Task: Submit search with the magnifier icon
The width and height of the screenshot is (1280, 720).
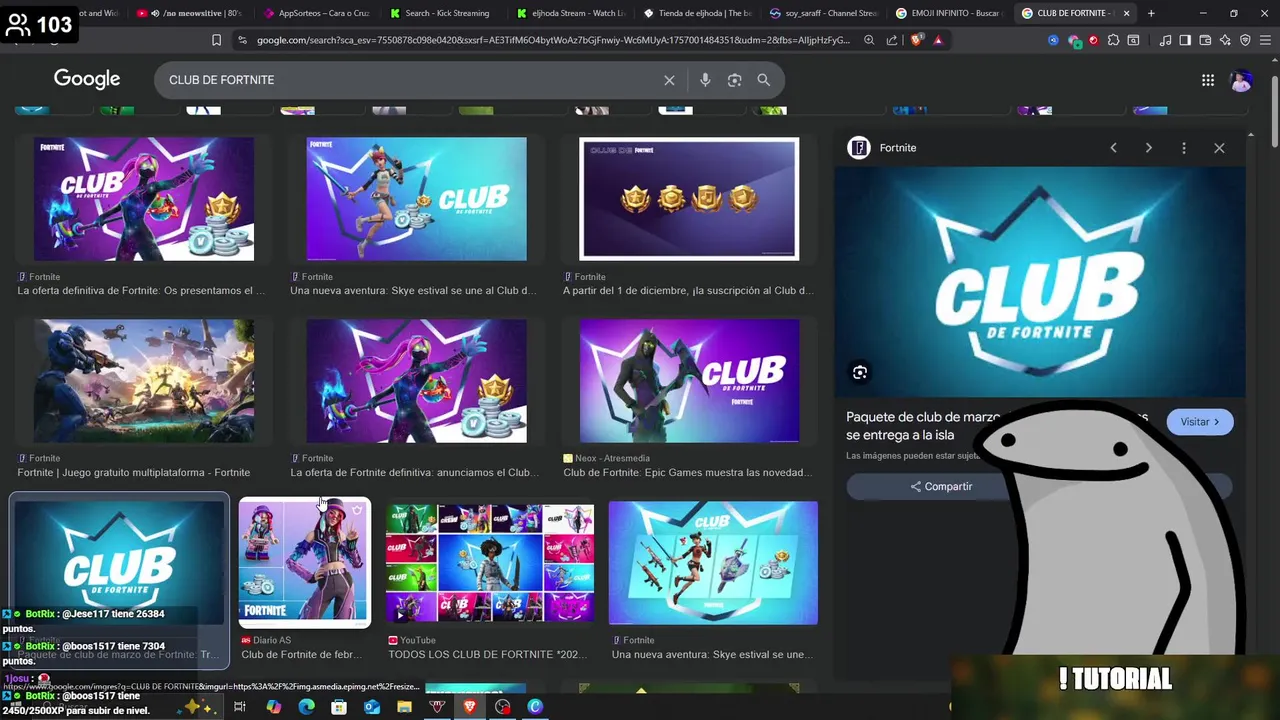Action: [764, 80]
